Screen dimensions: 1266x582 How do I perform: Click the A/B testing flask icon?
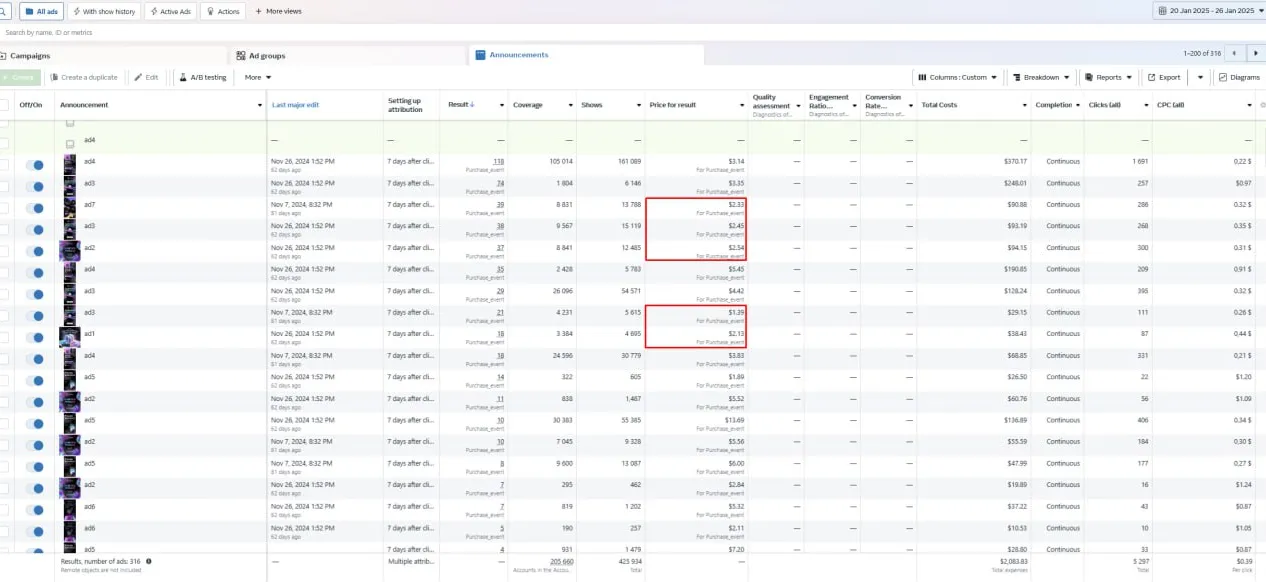183,77
